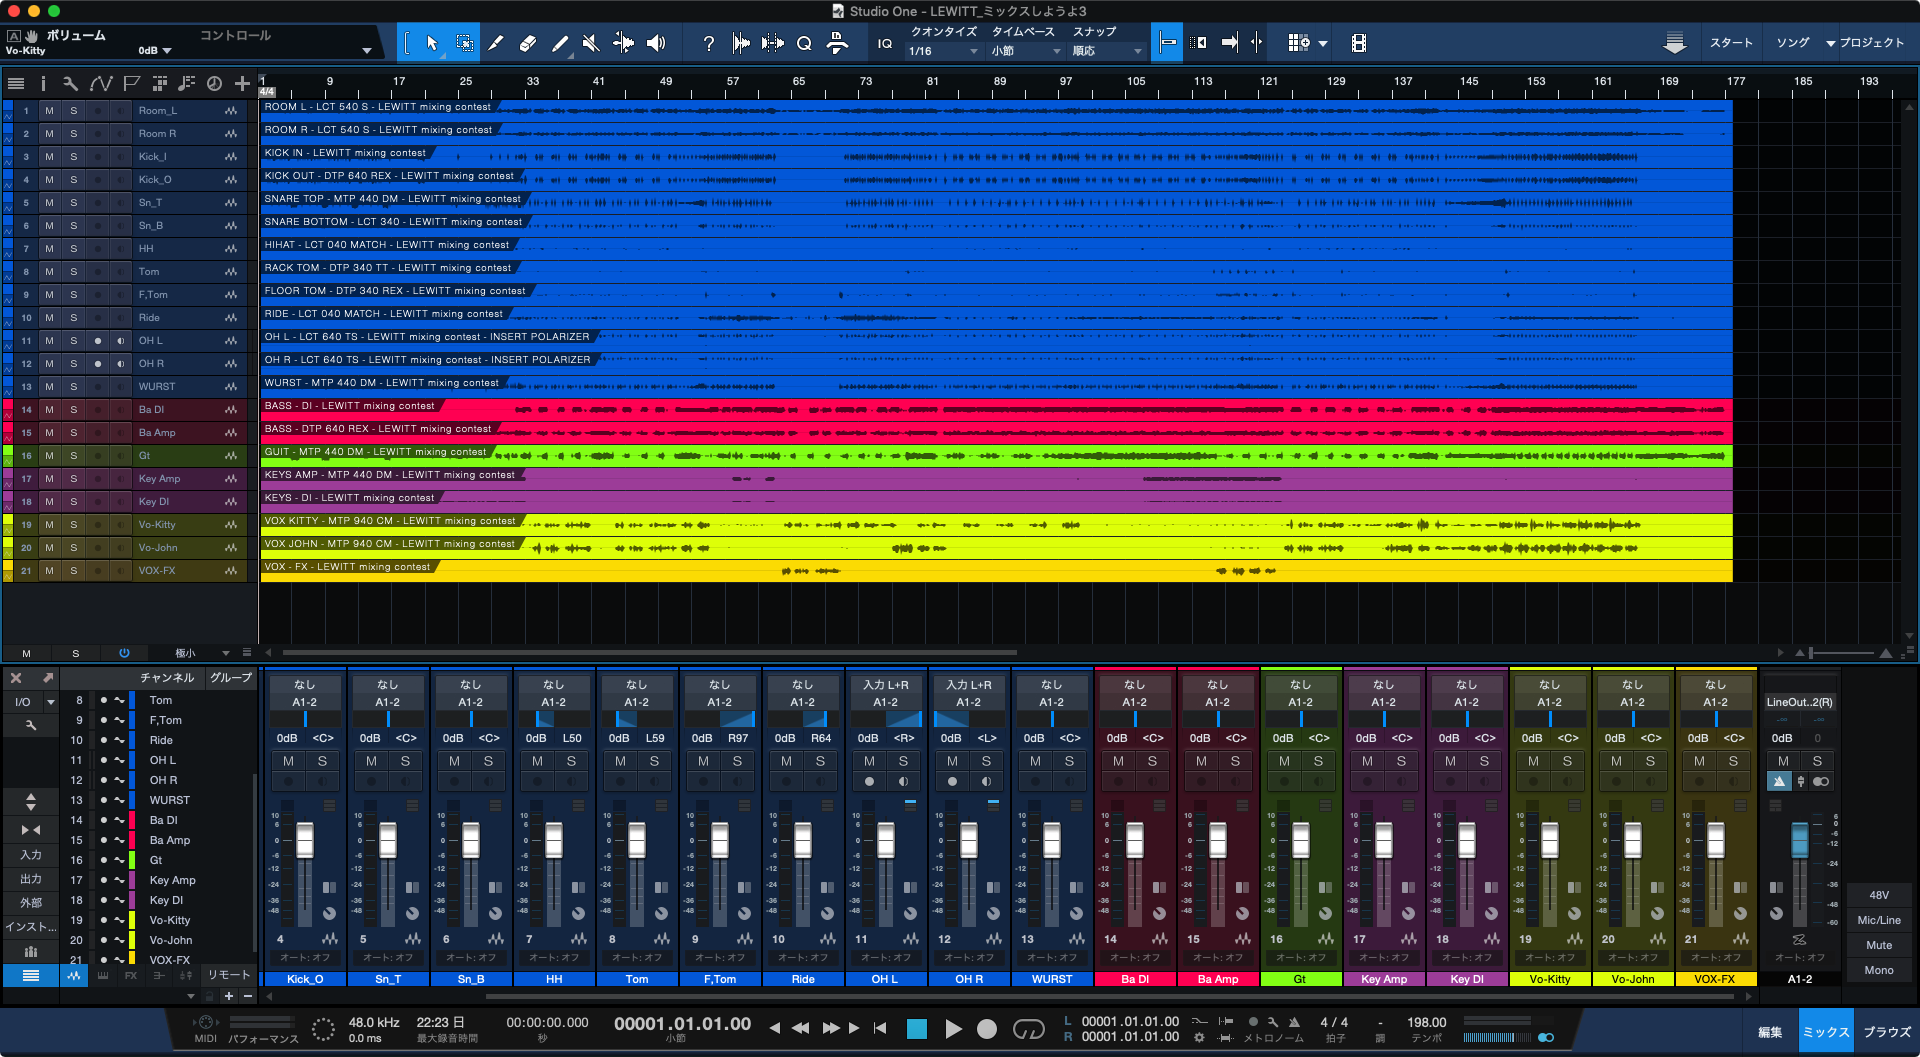This screenshot has height=1057, width=1920.
Task: Toggle the Loop transport button
Action: coord(1028,1029)
